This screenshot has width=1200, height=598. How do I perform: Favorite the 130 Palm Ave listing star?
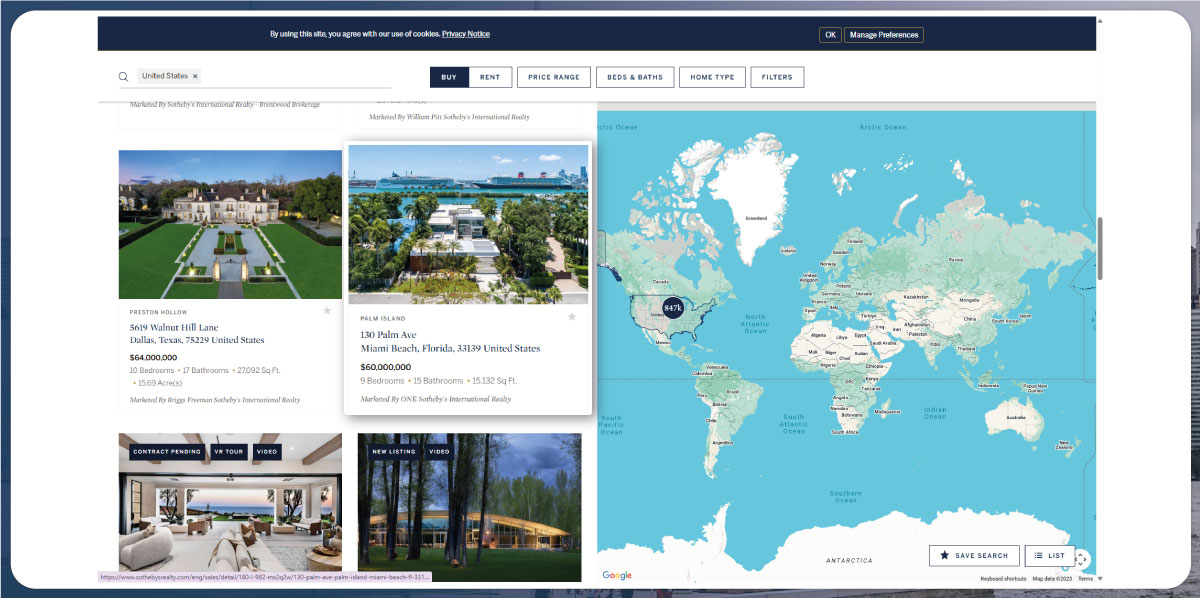[x=572, y=317]
